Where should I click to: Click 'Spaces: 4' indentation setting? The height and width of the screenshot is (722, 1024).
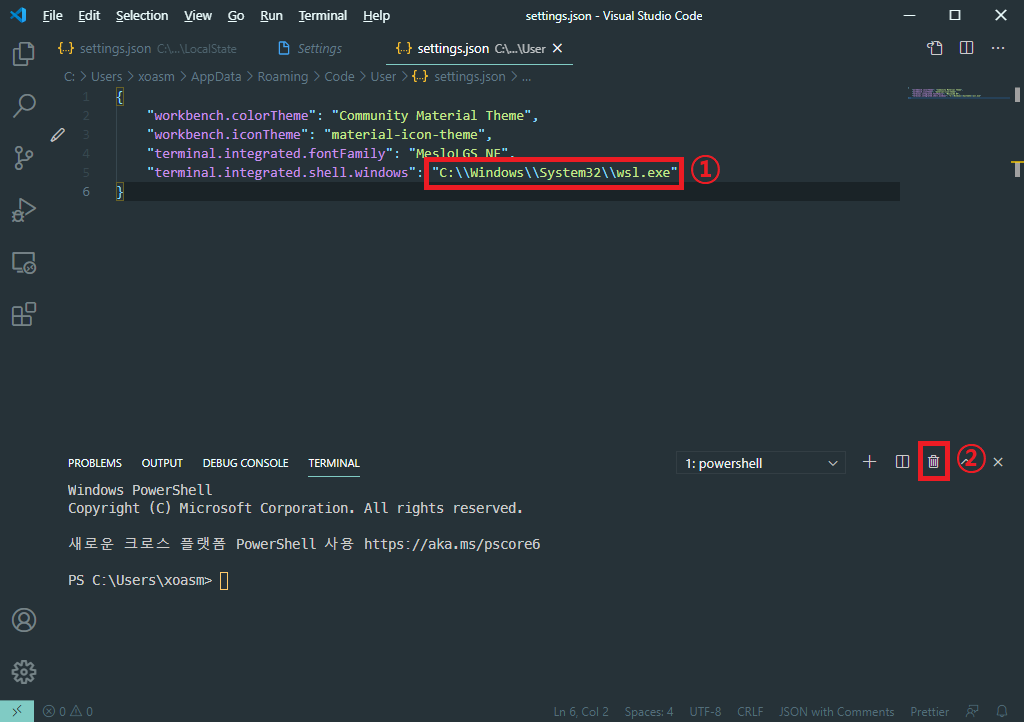pyautogui.click(x=648, y=712)
